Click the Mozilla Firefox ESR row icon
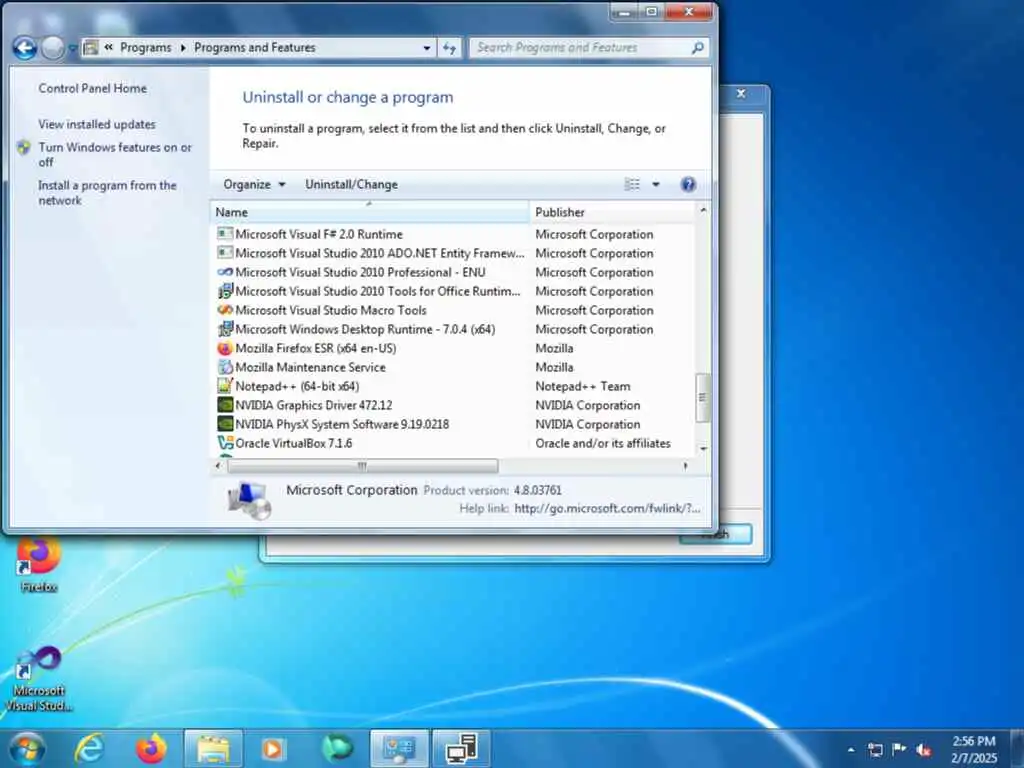1024x768 pixels. [x=225, y=348]
